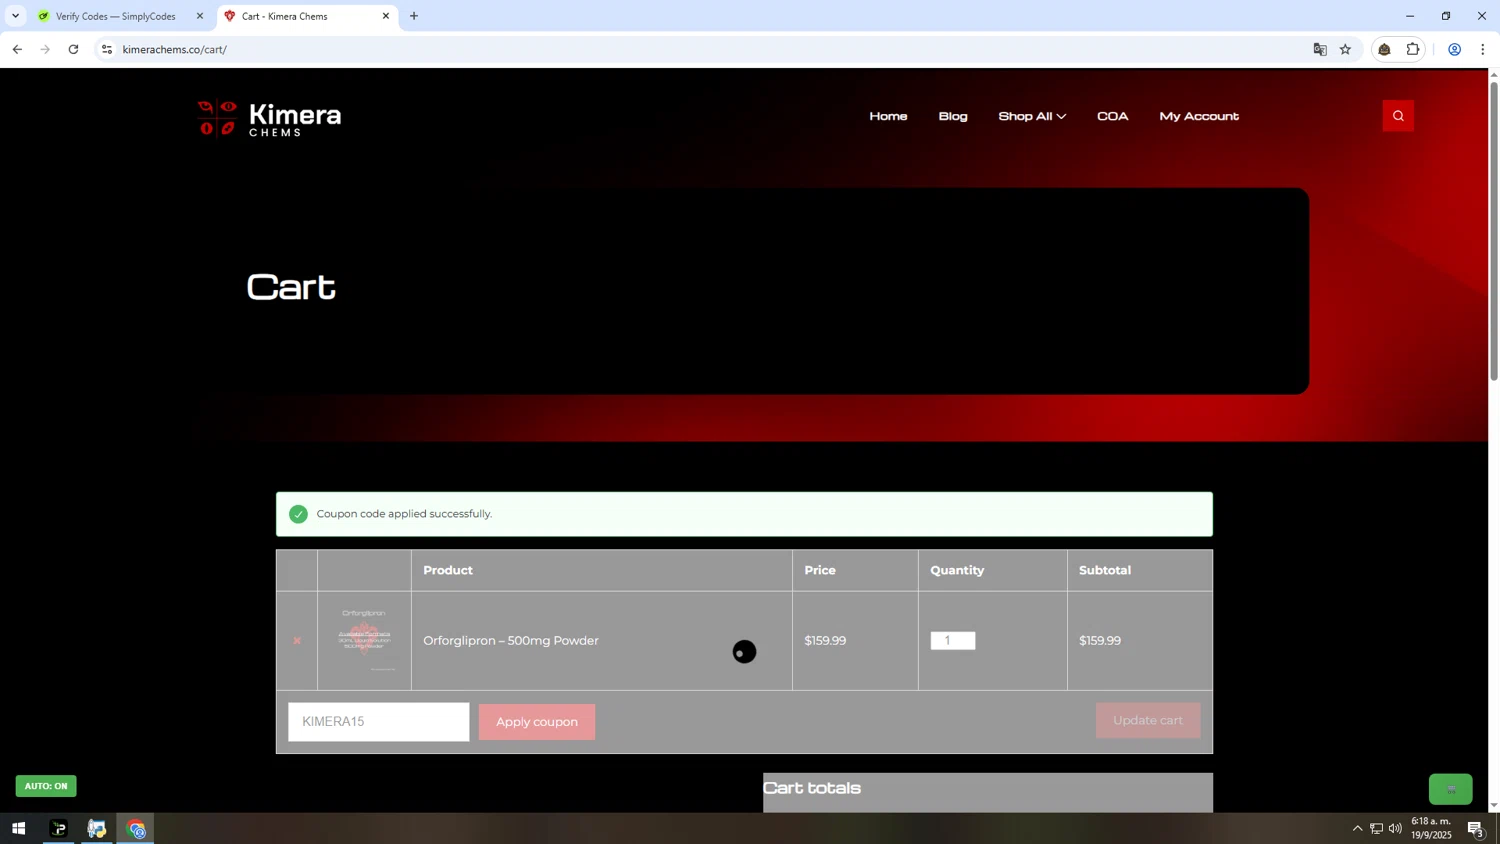This screenshot has height=844, width=1500.
Task: Select the Cart - Kimera Chems tab
Action: [300, 16]
